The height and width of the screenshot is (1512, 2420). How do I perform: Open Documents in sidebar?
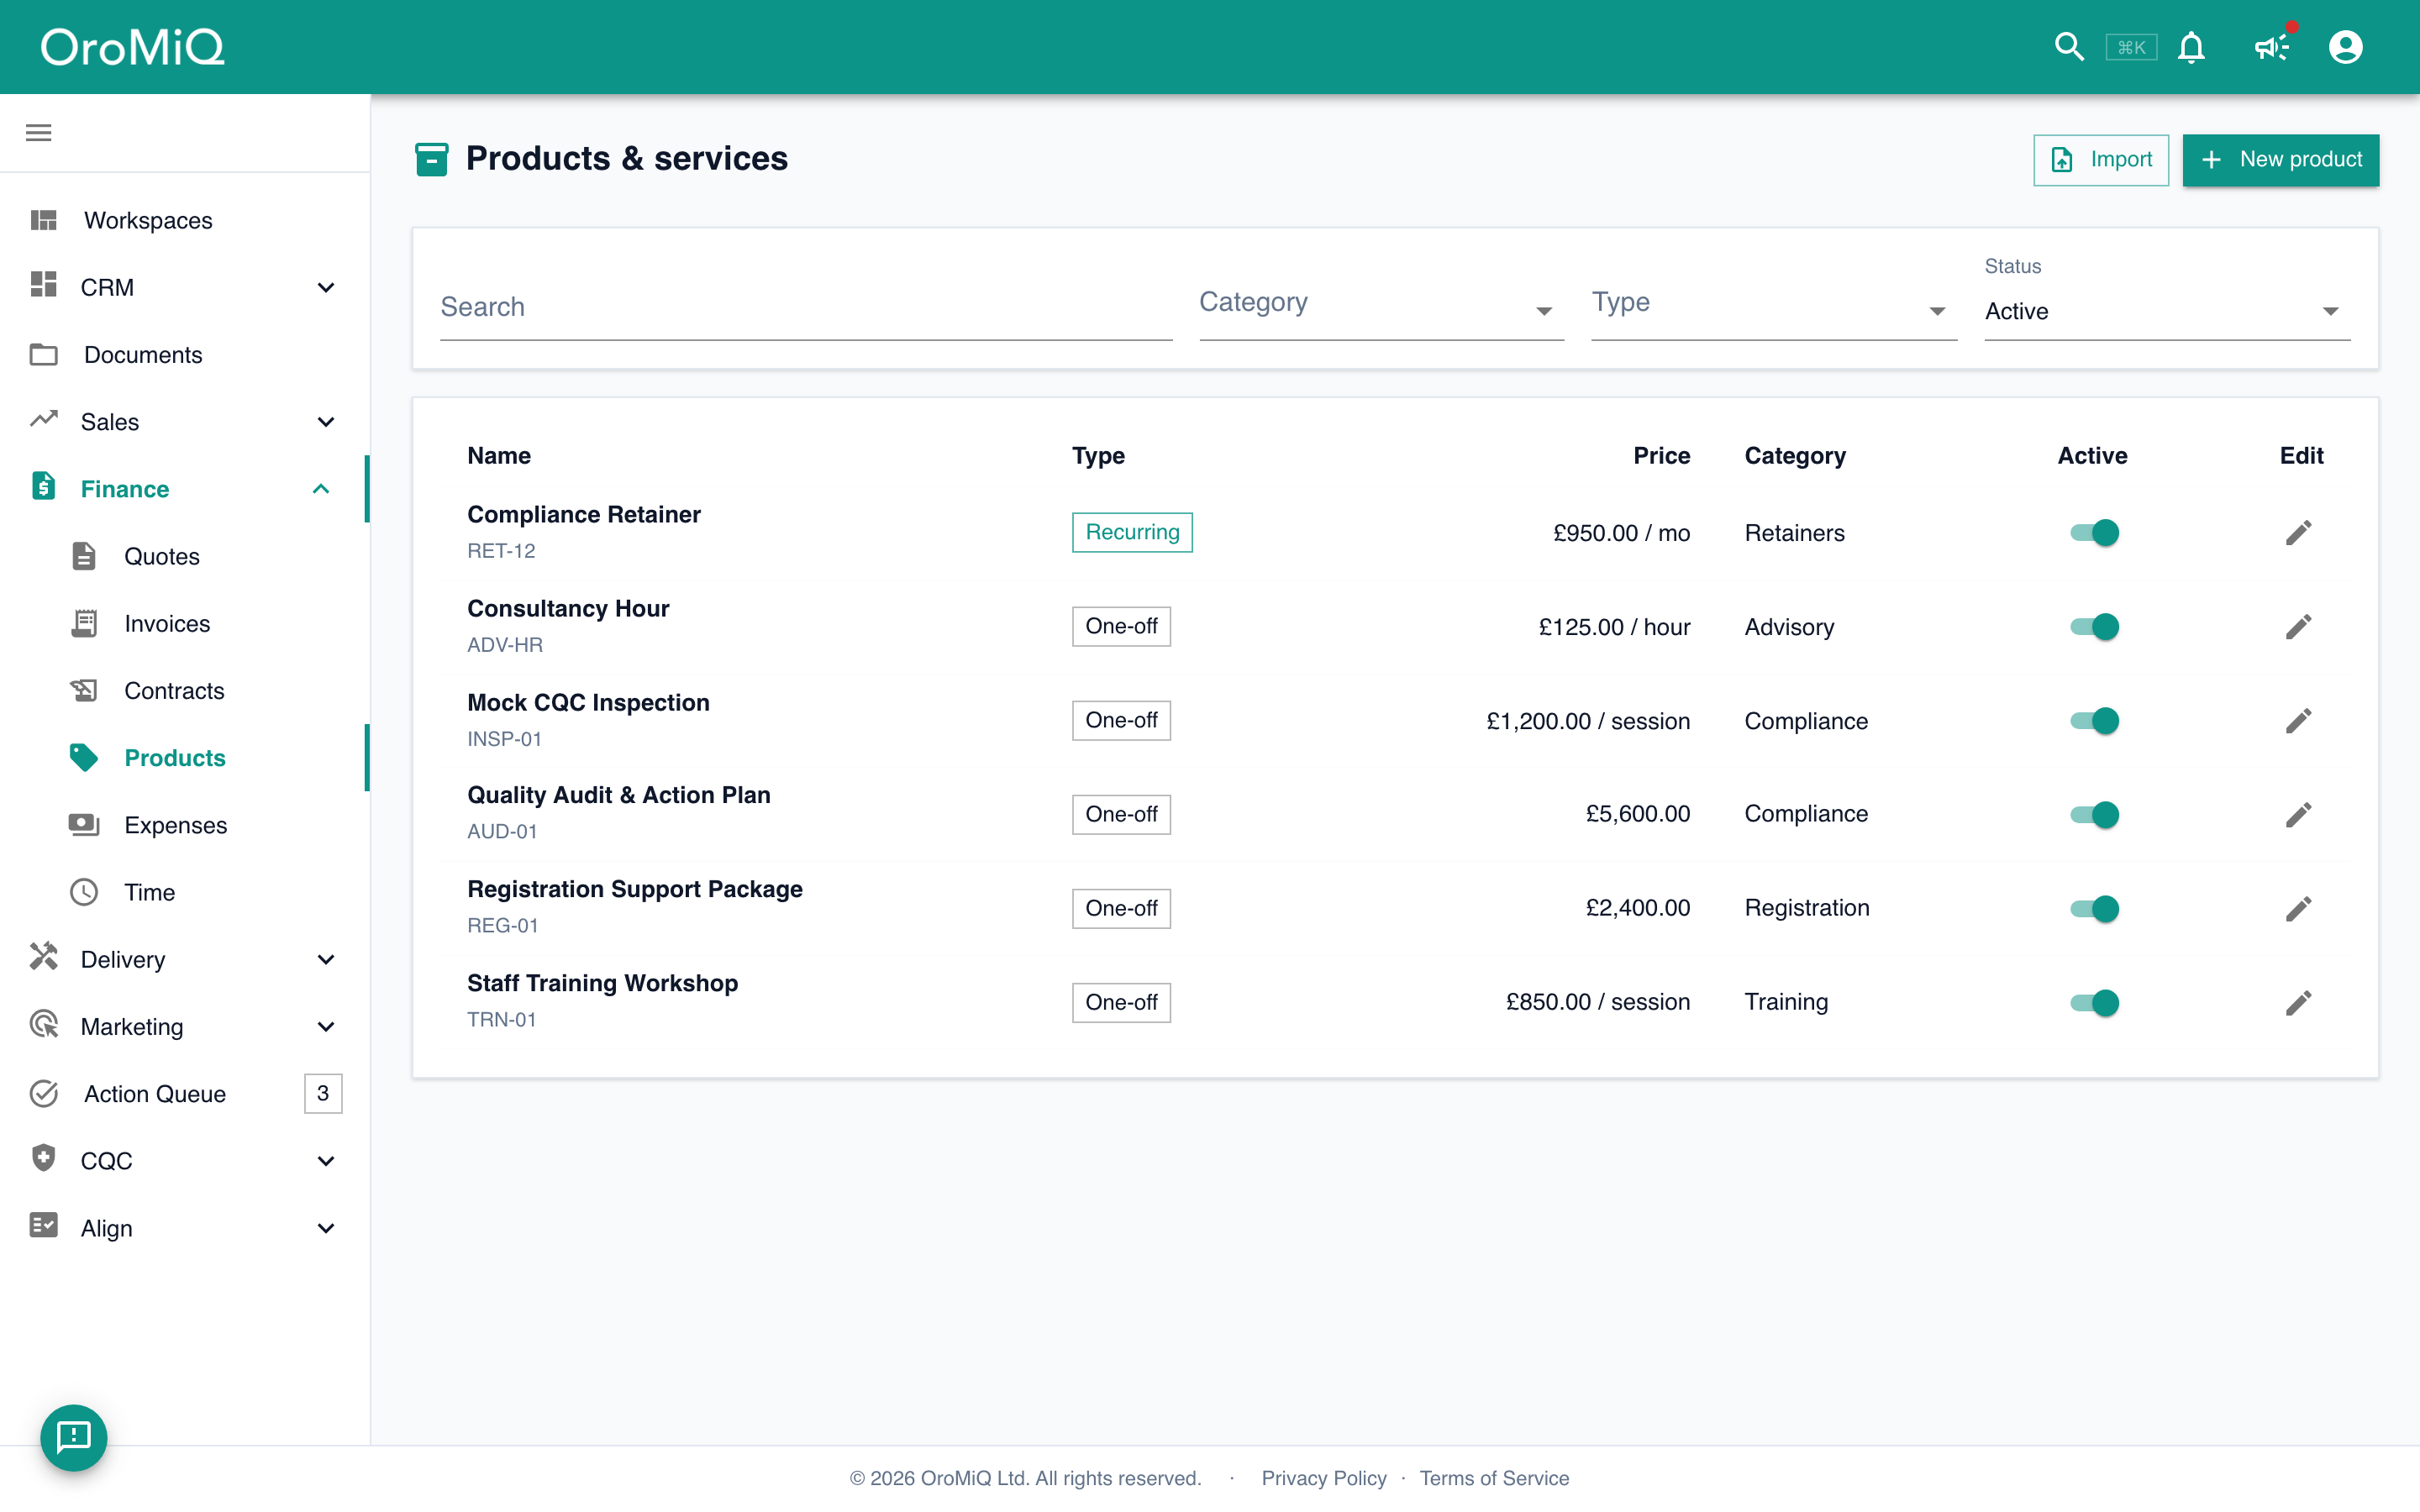point(185,354)
